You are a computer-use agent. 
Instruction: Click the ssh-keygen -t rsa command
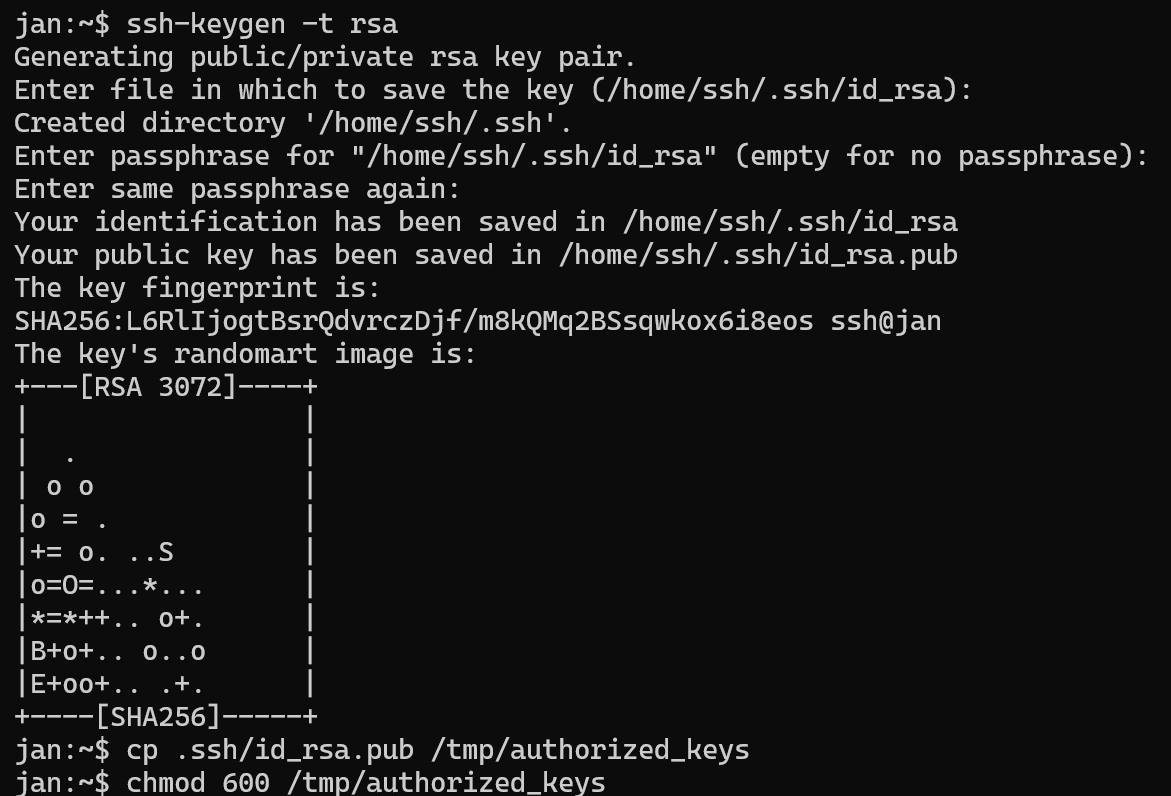[x=262, y=24]
